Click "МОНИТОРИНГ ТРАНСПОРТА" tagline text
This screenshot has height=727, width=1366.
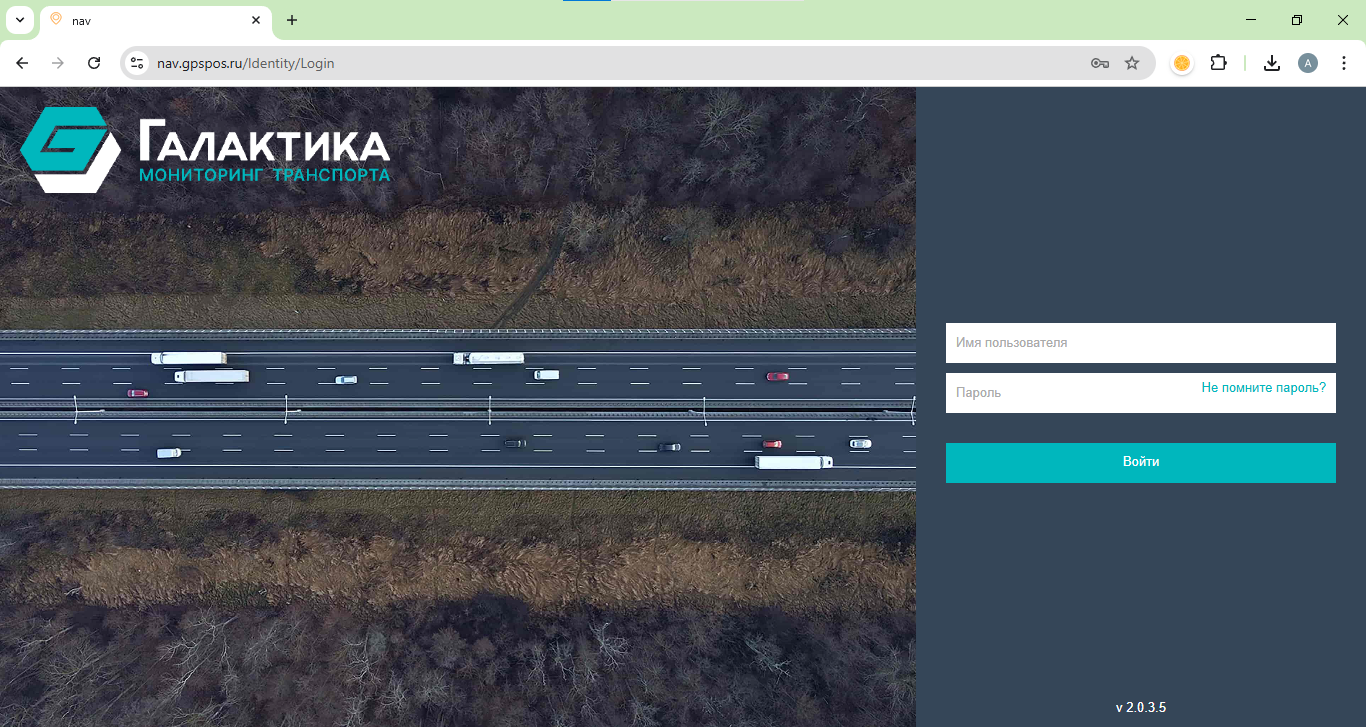pos(264,175)
